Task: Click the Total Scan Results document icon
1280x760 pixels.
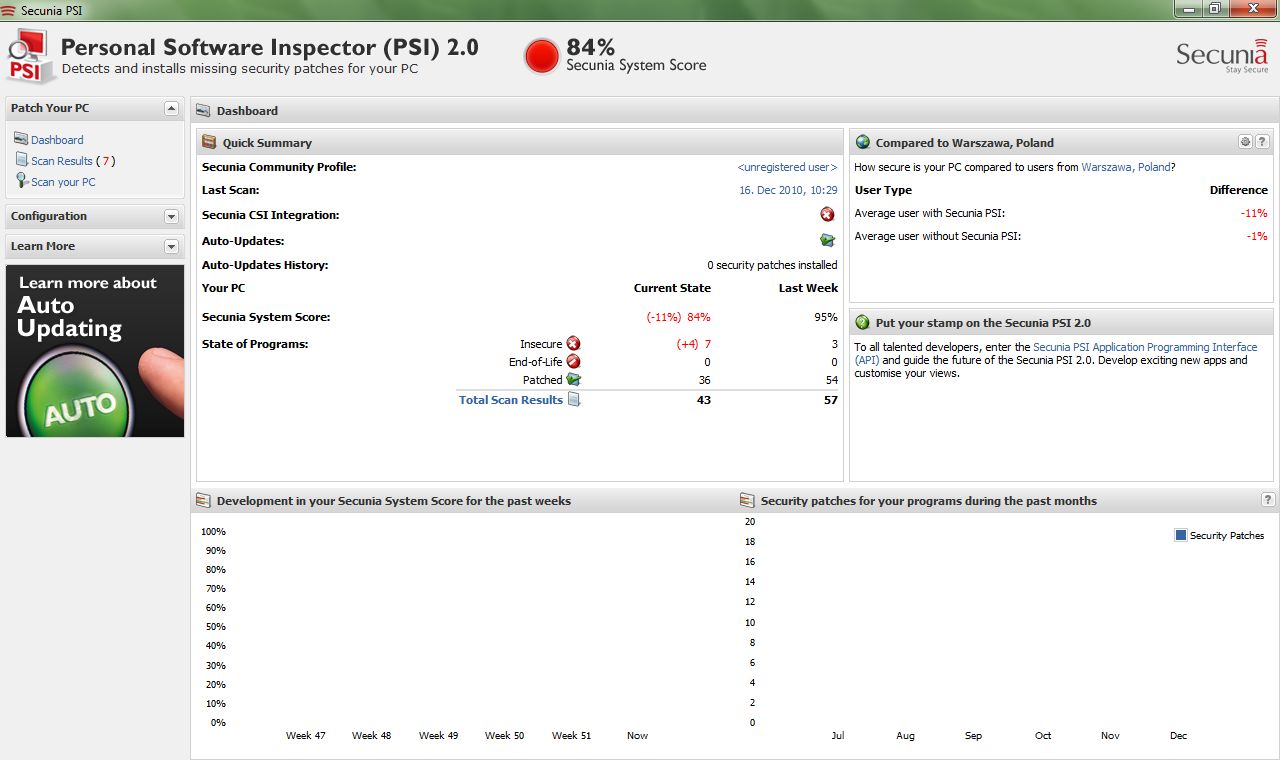Action: pos(574,399)
